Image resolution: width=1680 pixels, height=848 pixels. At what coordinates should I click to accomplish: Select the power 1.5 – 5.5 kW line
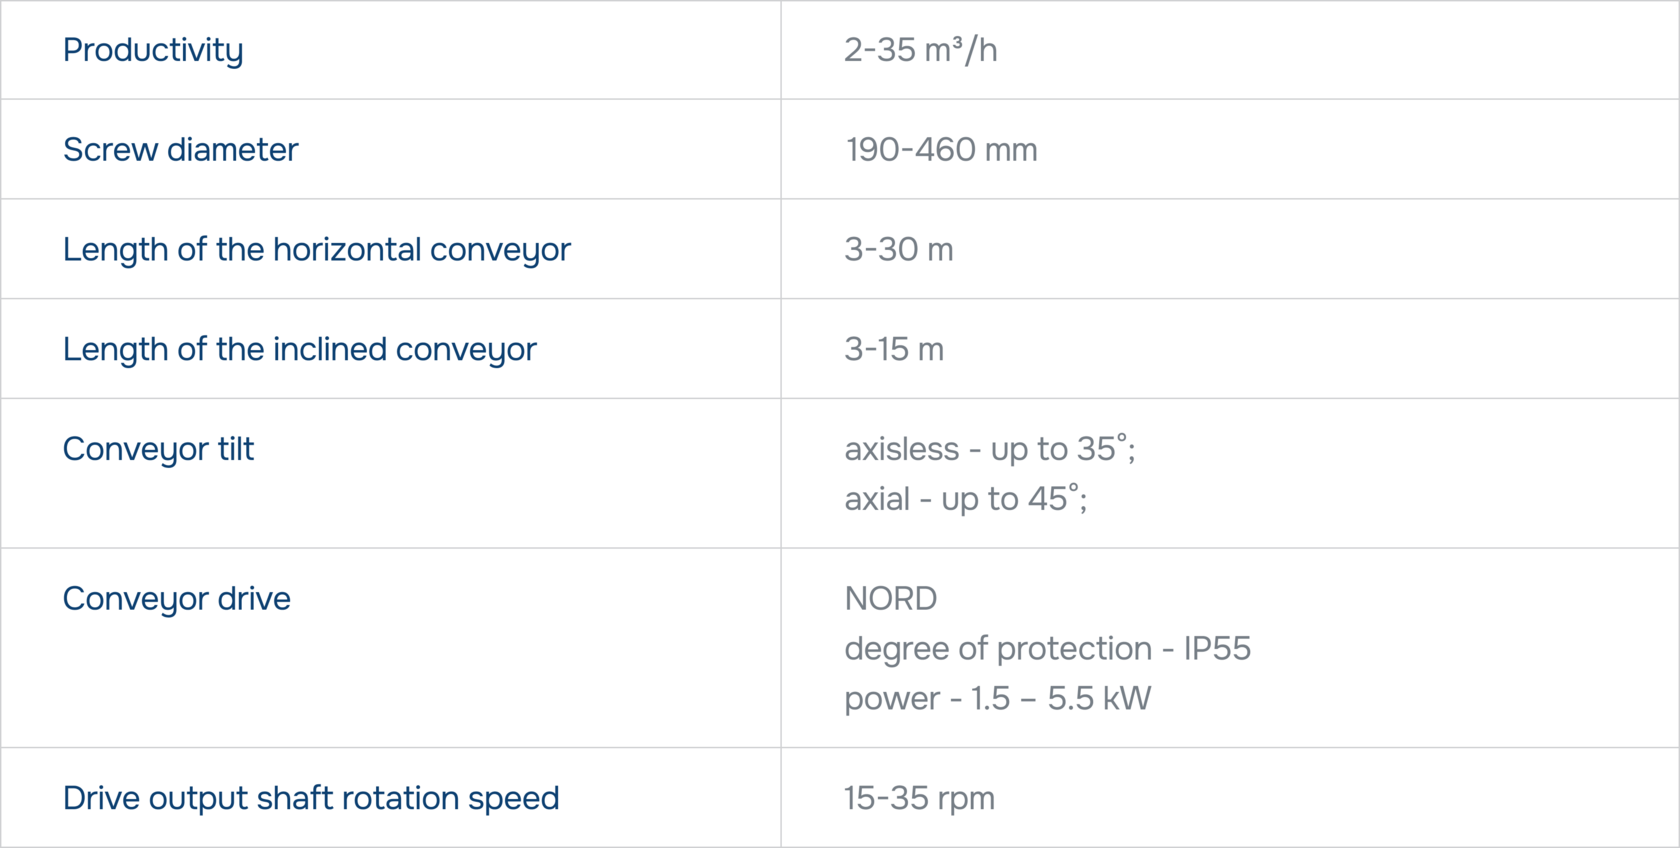pos(997,699)
